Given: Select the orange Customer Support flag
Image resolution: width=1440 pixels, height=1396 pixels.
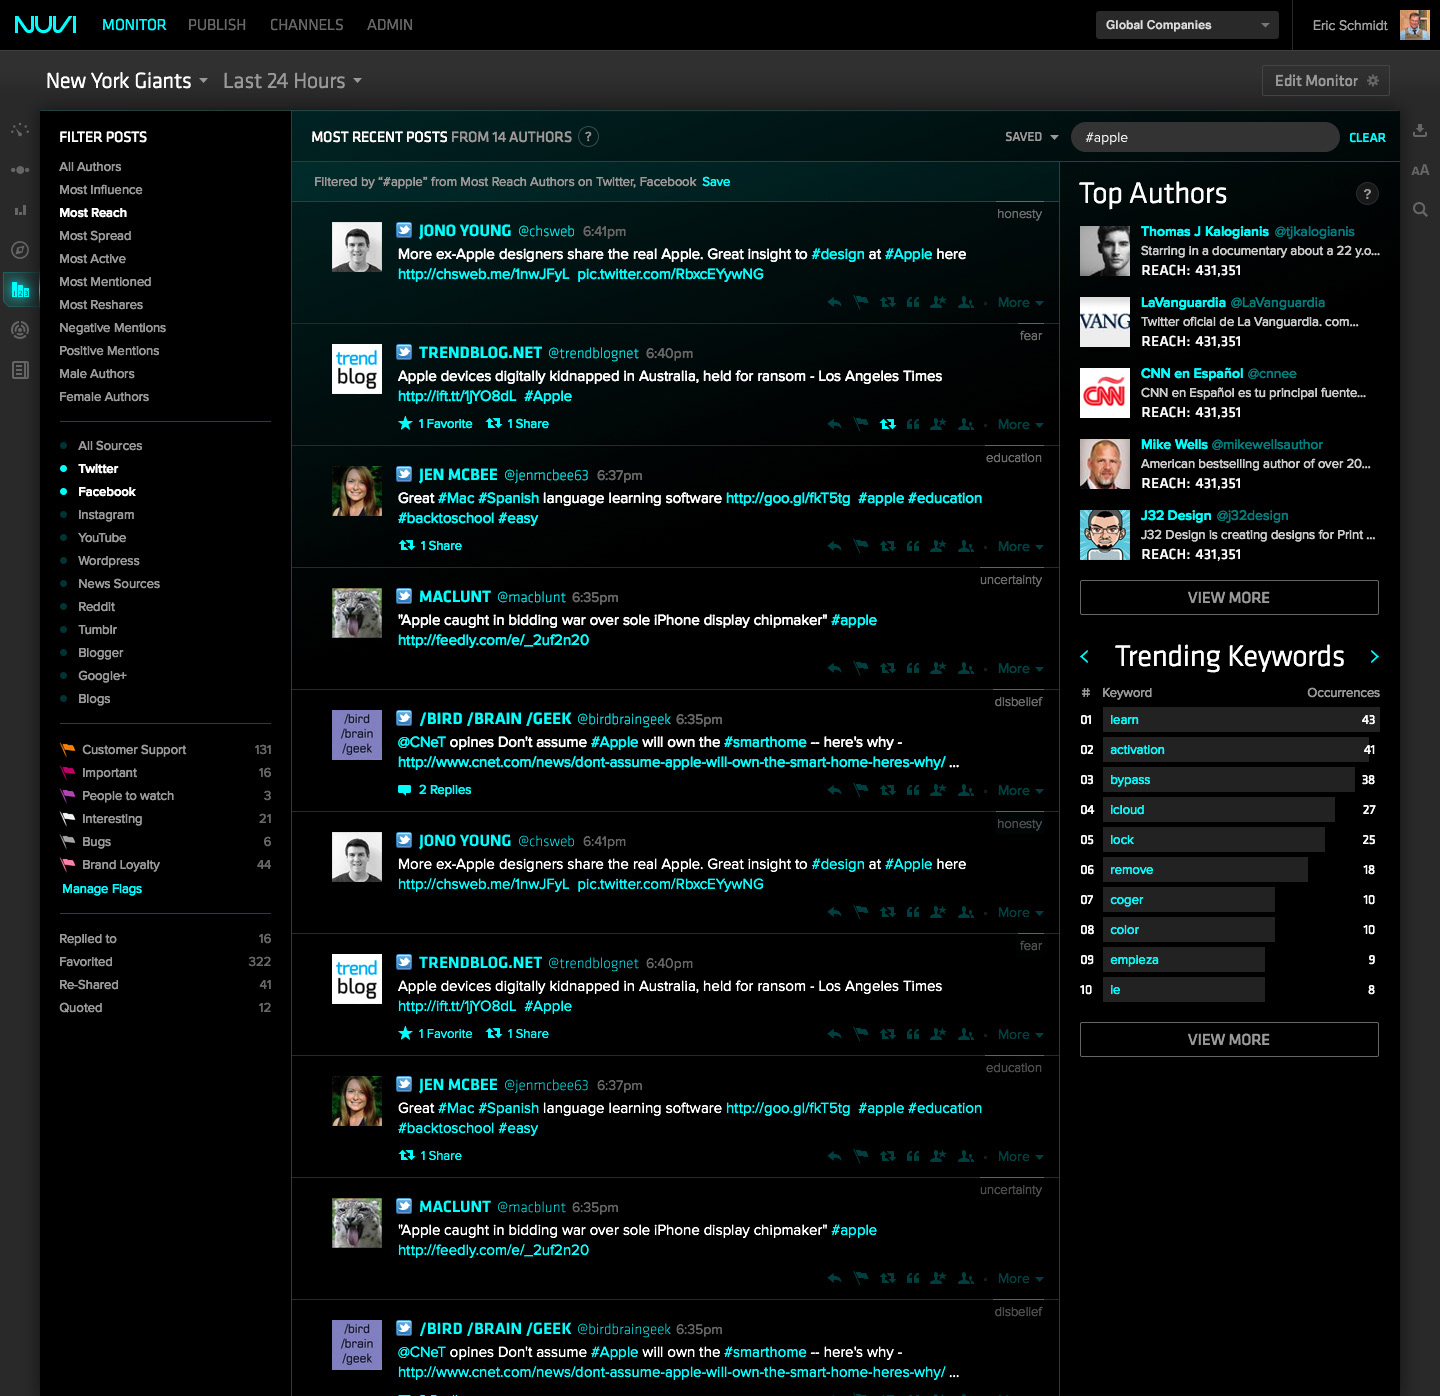Looking at the screenshot, I should point(68,750).
